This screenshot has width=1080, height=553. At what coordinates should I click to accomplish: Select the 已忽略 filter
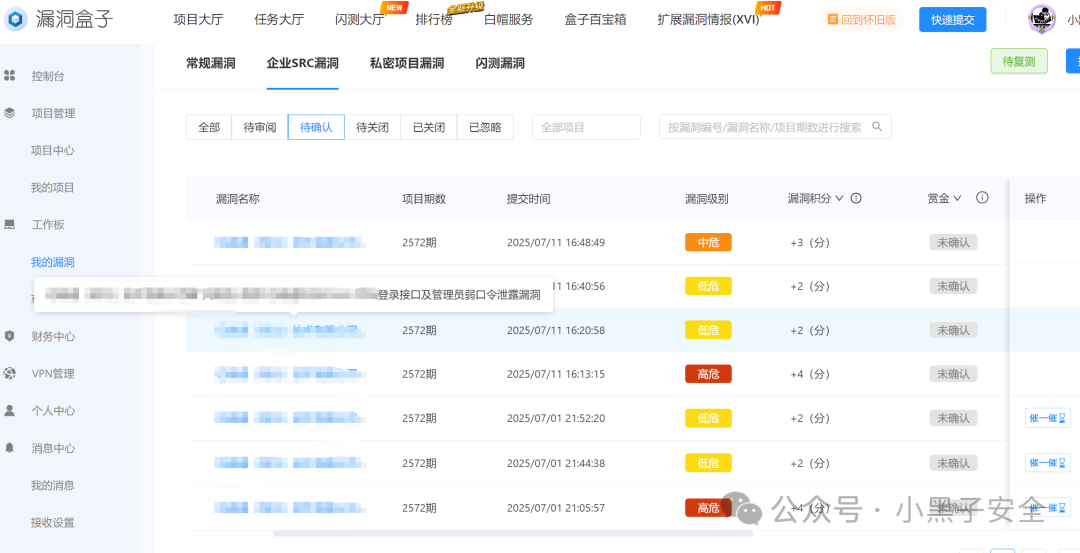coord(485,127)
